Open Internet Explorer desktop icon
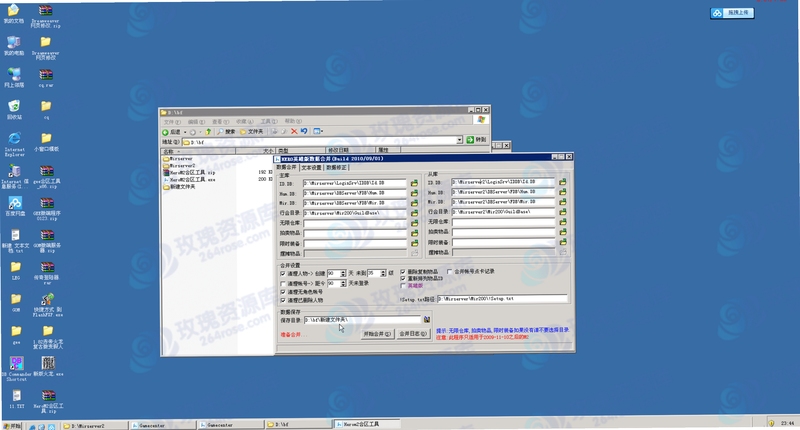This screenshot has height=430, width=800. (14, 144)
